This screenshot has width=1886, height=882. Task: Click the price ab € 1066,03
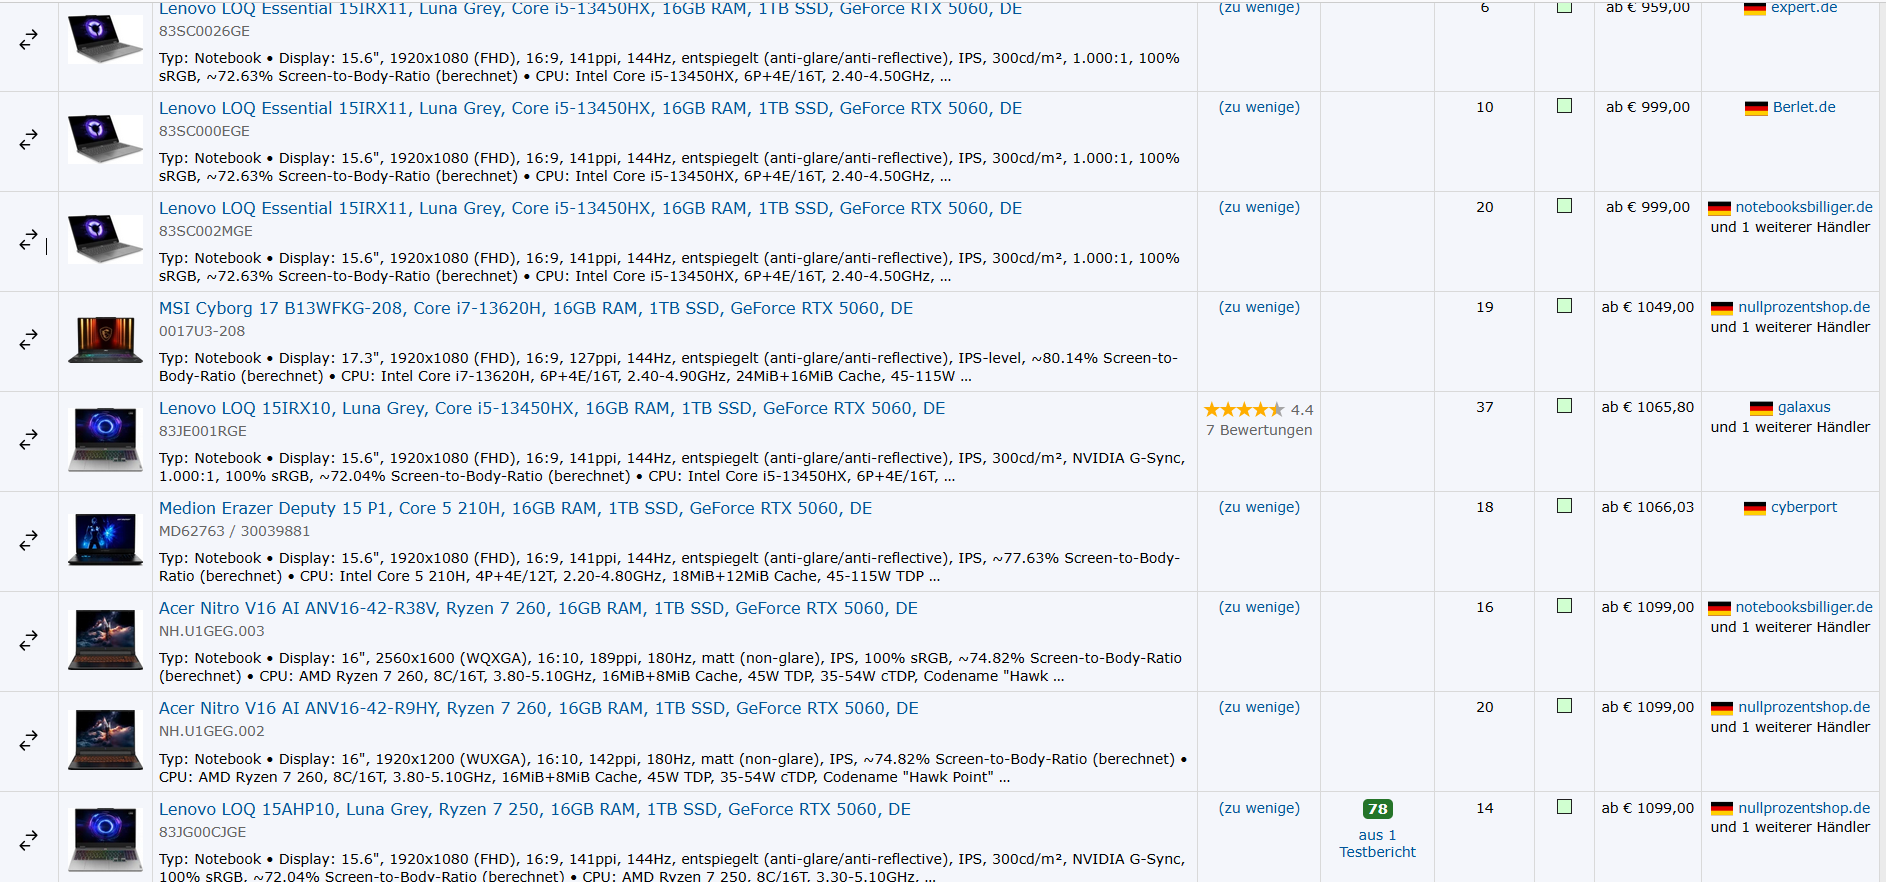(1648, 507)
